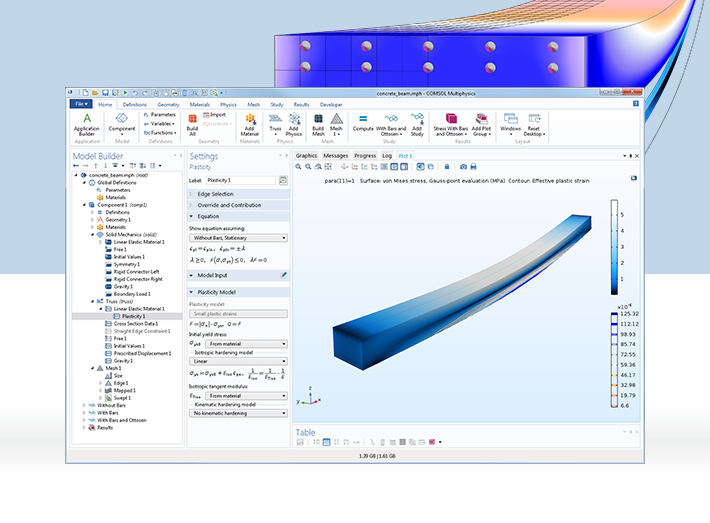Expand the Edge Selection section
Viewport: 710px width, 523px height.
(238, 194)
